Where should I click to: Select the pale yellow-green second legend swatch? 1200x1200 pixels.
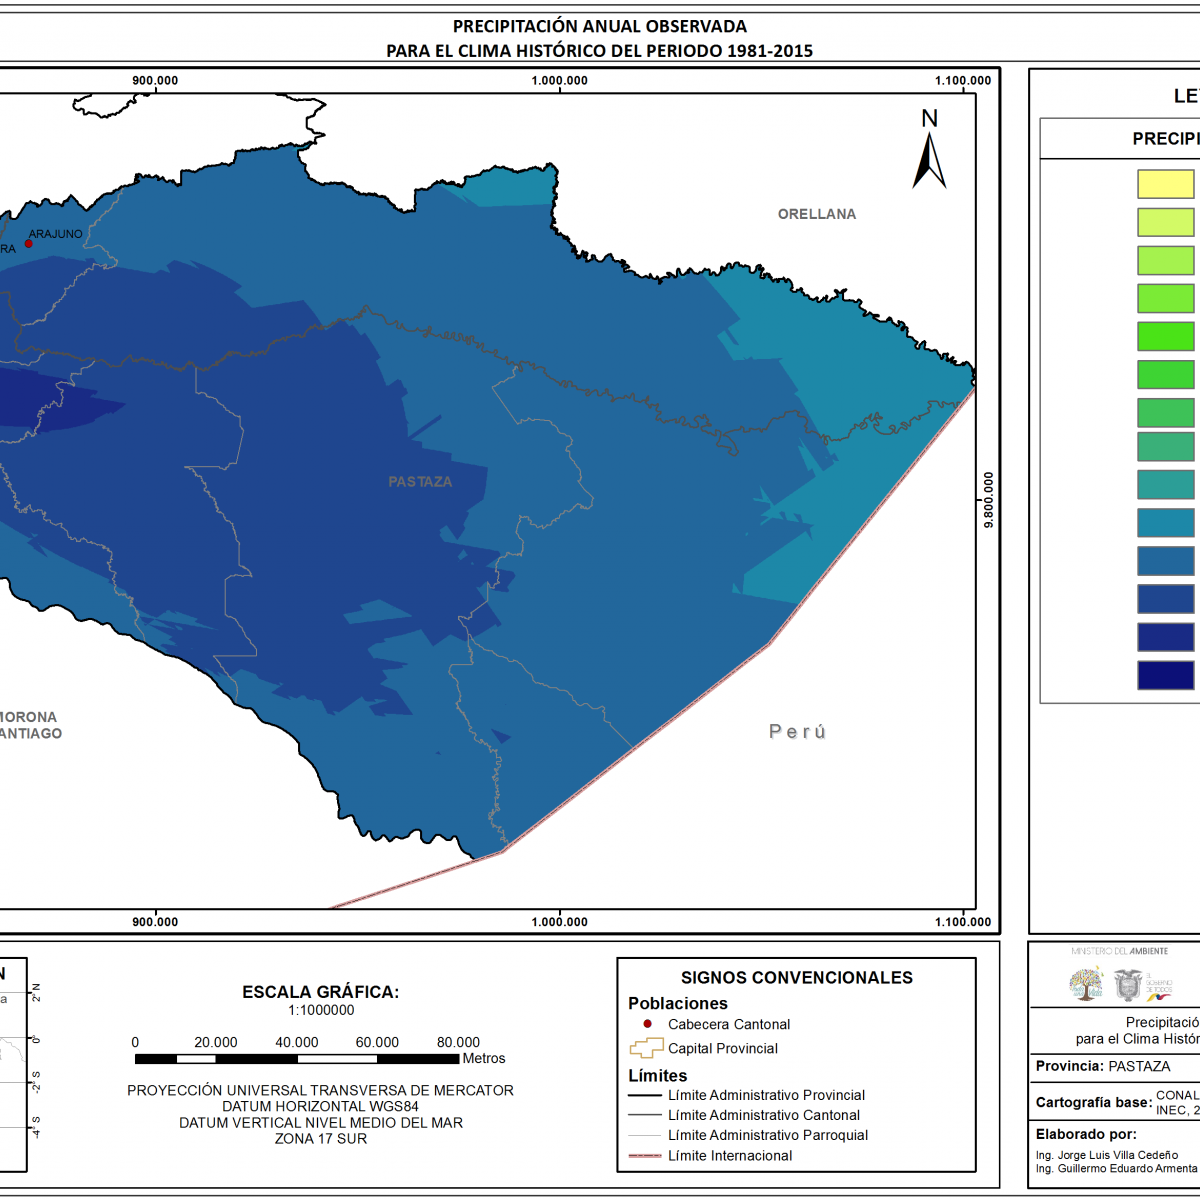[1166, 222]
